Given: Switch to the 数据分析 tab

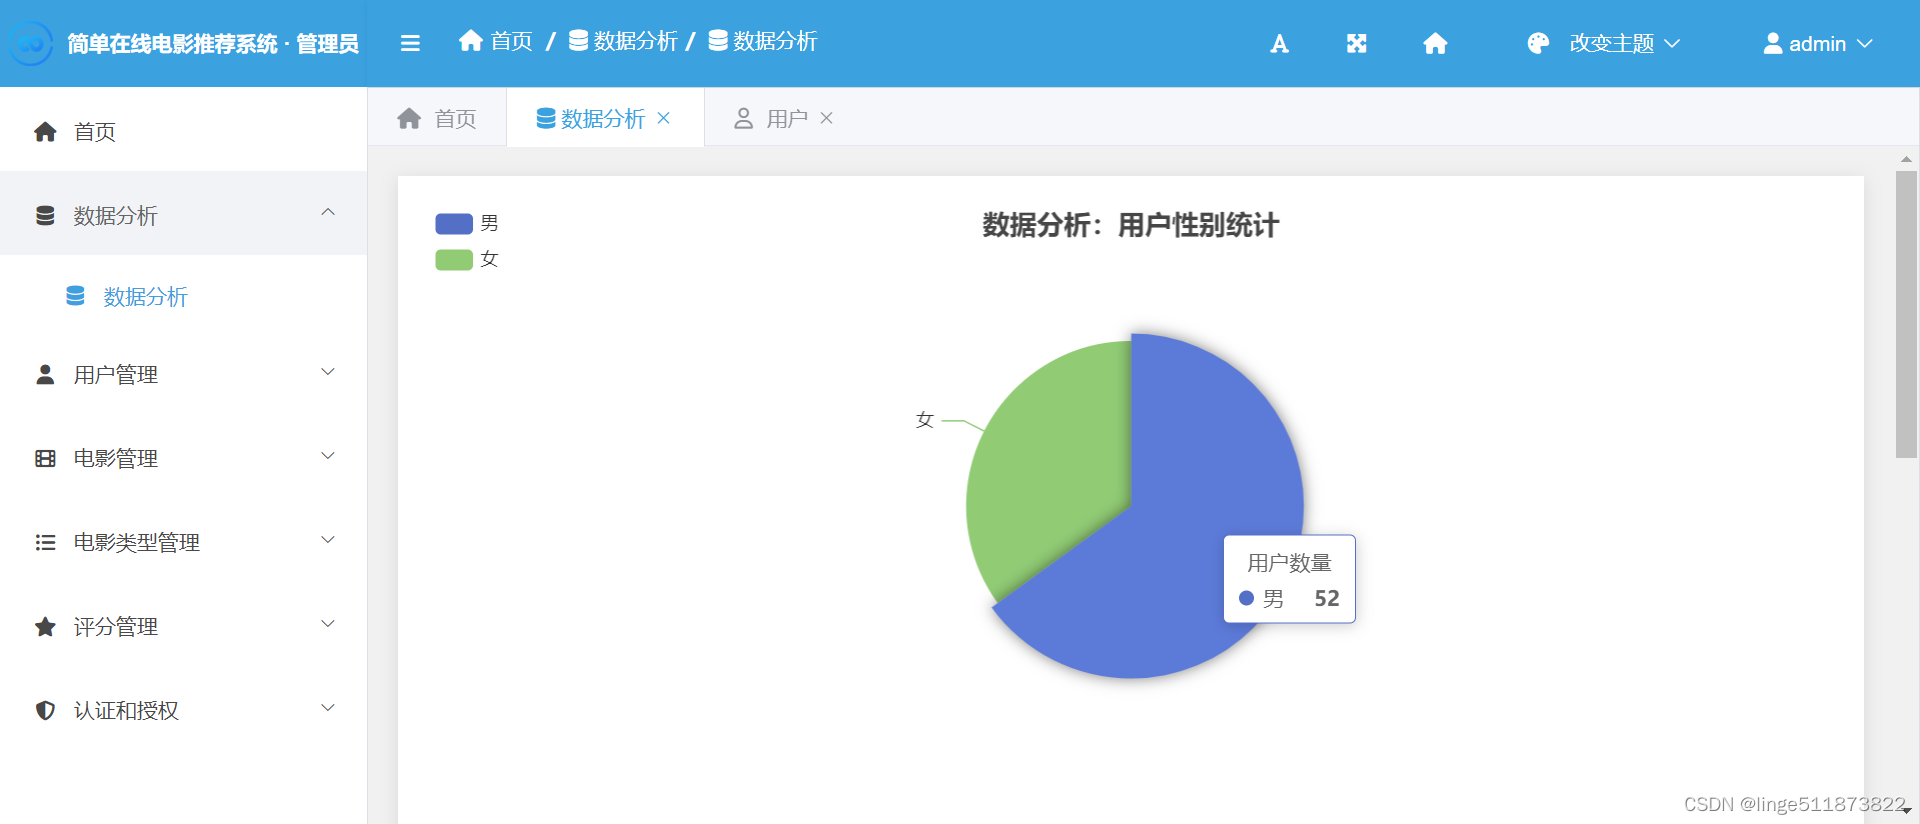Looking at the screenshot, I should point(605,118).
